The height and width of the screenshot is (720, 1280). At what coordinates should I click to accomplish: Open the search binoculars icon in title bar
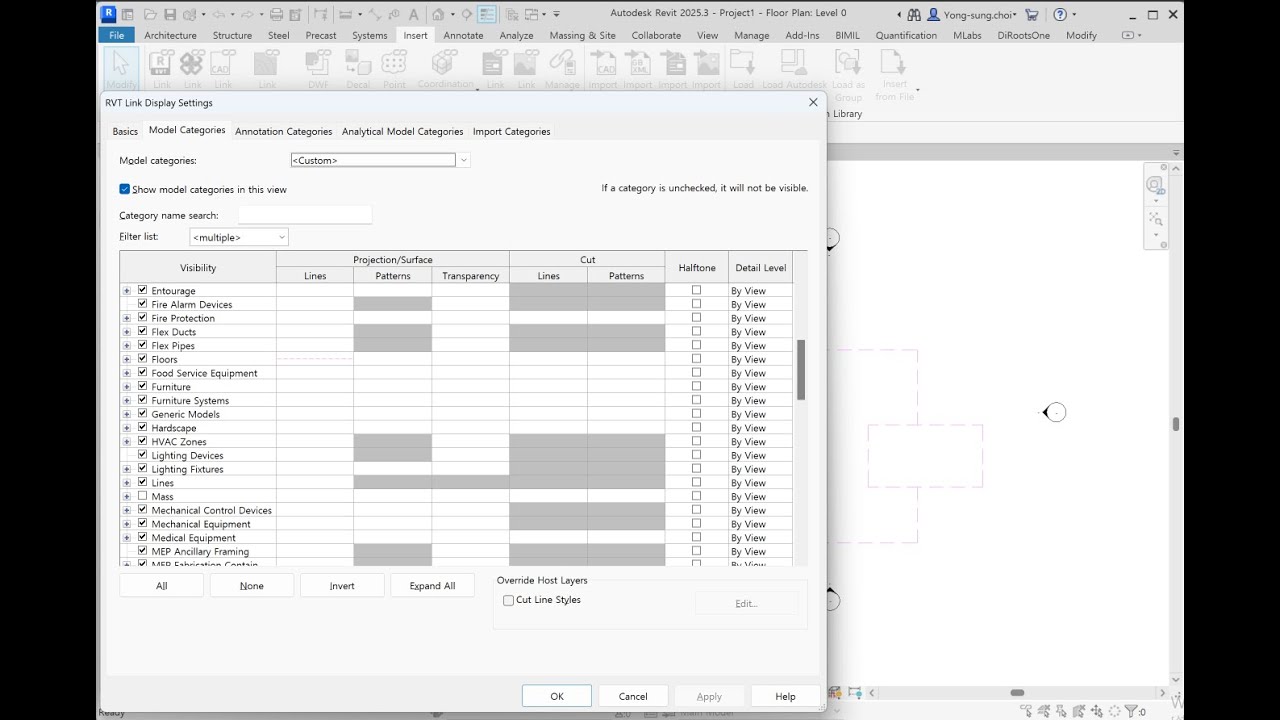point(914,14)
